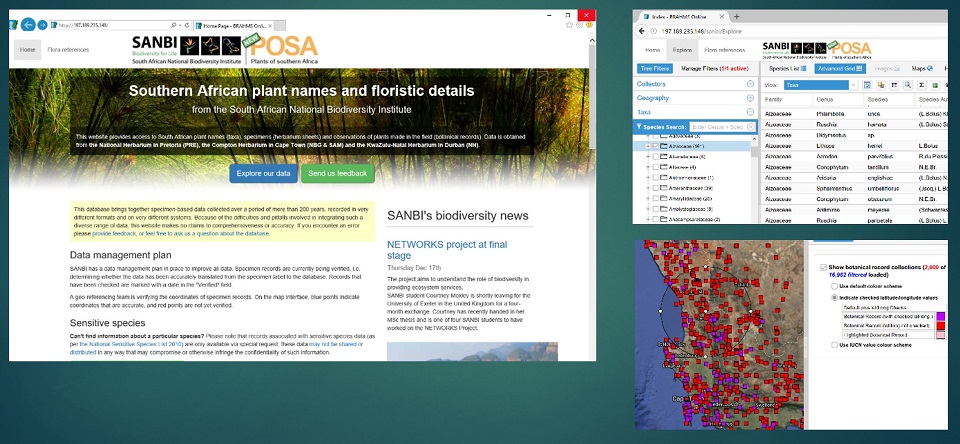The width and height of the screenshot is (960, 444).
Task: Click the pink Highlighted Botanical Record colour swatch
Action: click(941, 335)
